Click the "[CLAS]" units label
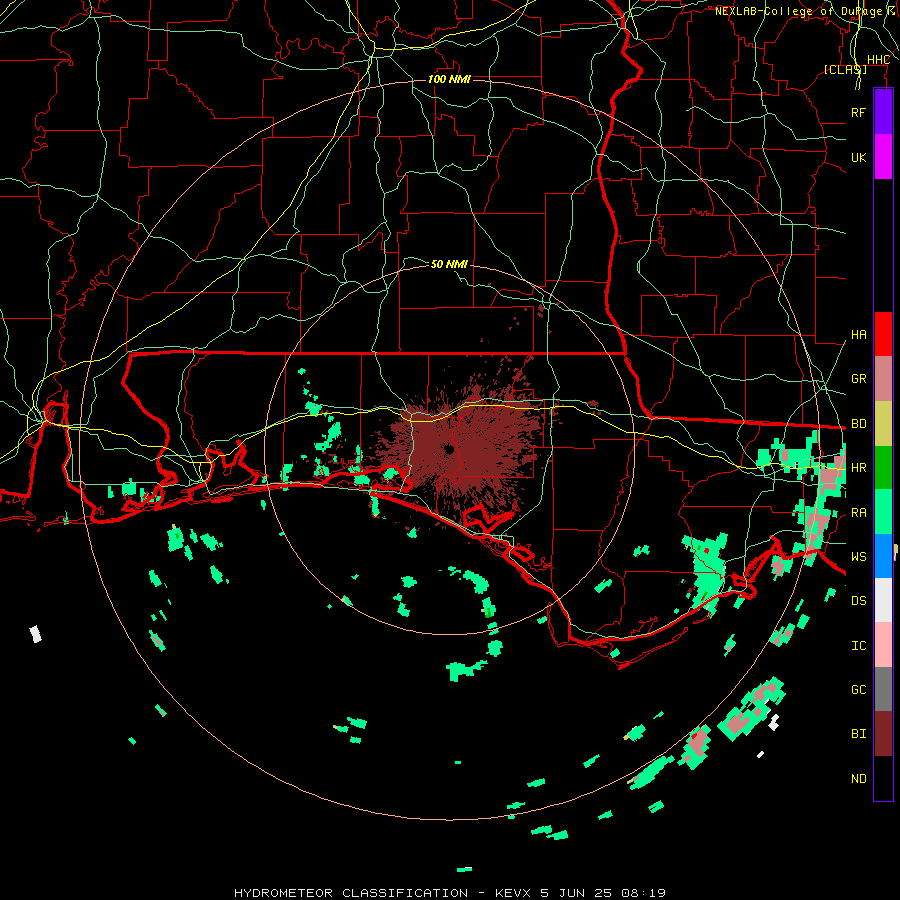 pyautogui.click(x=845, y=69)
